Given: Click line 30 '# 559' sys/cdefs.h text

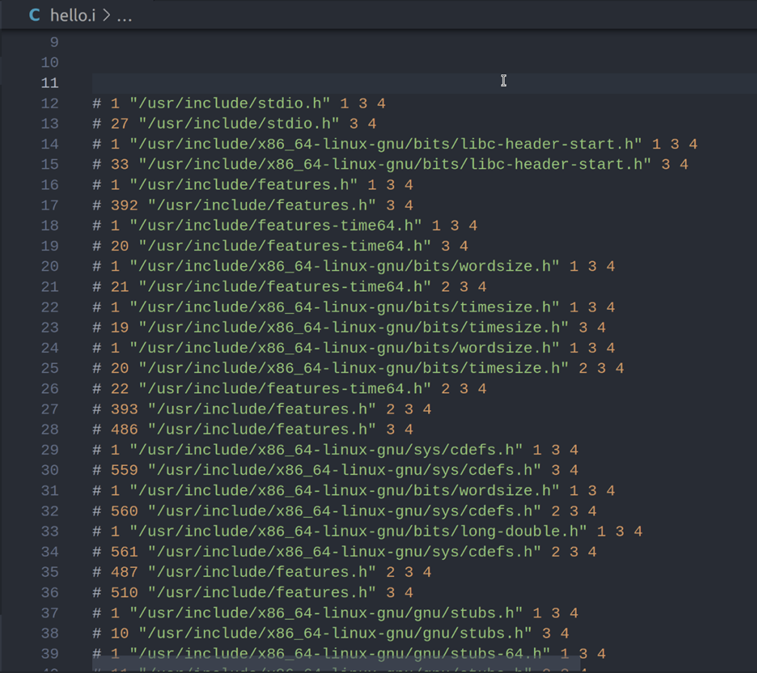Looking at the screenshot, I should [x=336, y=470].
